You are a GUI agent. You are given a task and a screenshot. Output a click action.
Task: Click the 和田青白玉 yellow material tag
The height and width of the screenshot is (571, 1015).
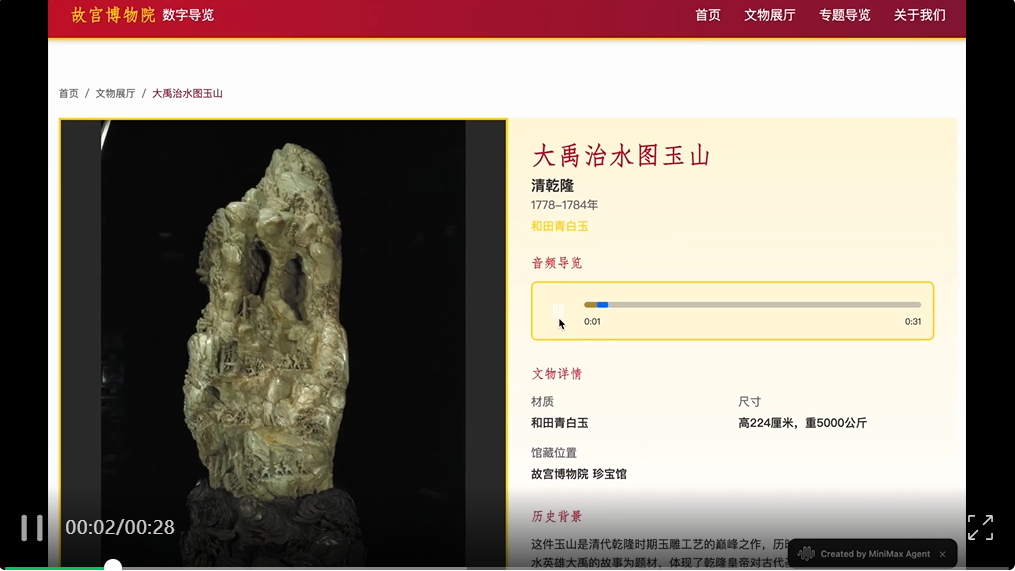pyautogui.click(x=560, y=226)
